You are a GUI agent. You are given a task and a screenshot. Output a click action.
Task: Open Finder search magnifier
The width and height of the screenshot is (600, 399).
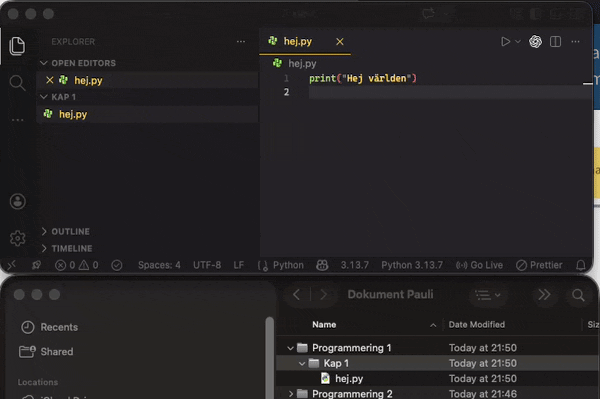(x=578, y=295)
